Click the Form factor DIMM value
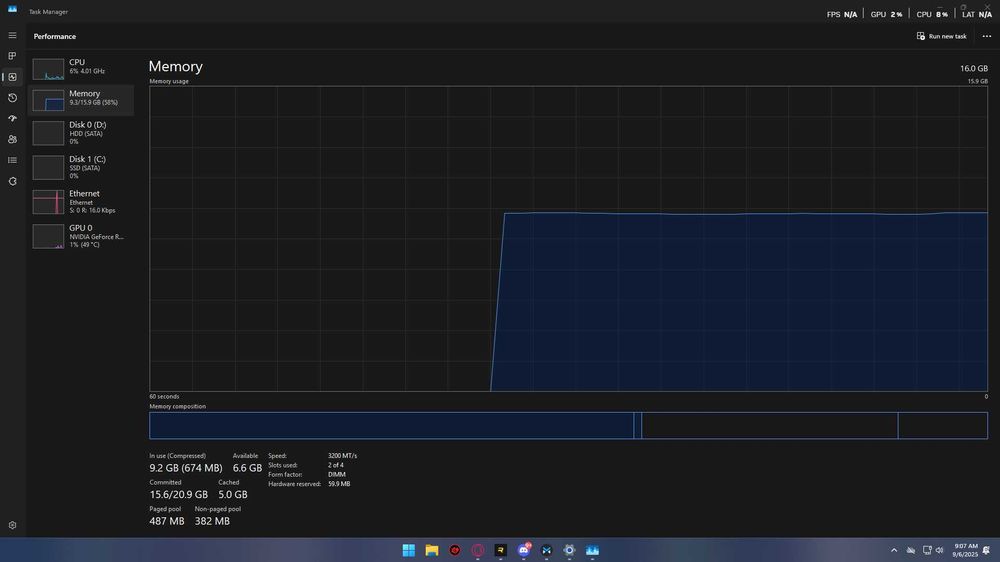Screen dimensions: 1000x562 (x=337, y=475)
